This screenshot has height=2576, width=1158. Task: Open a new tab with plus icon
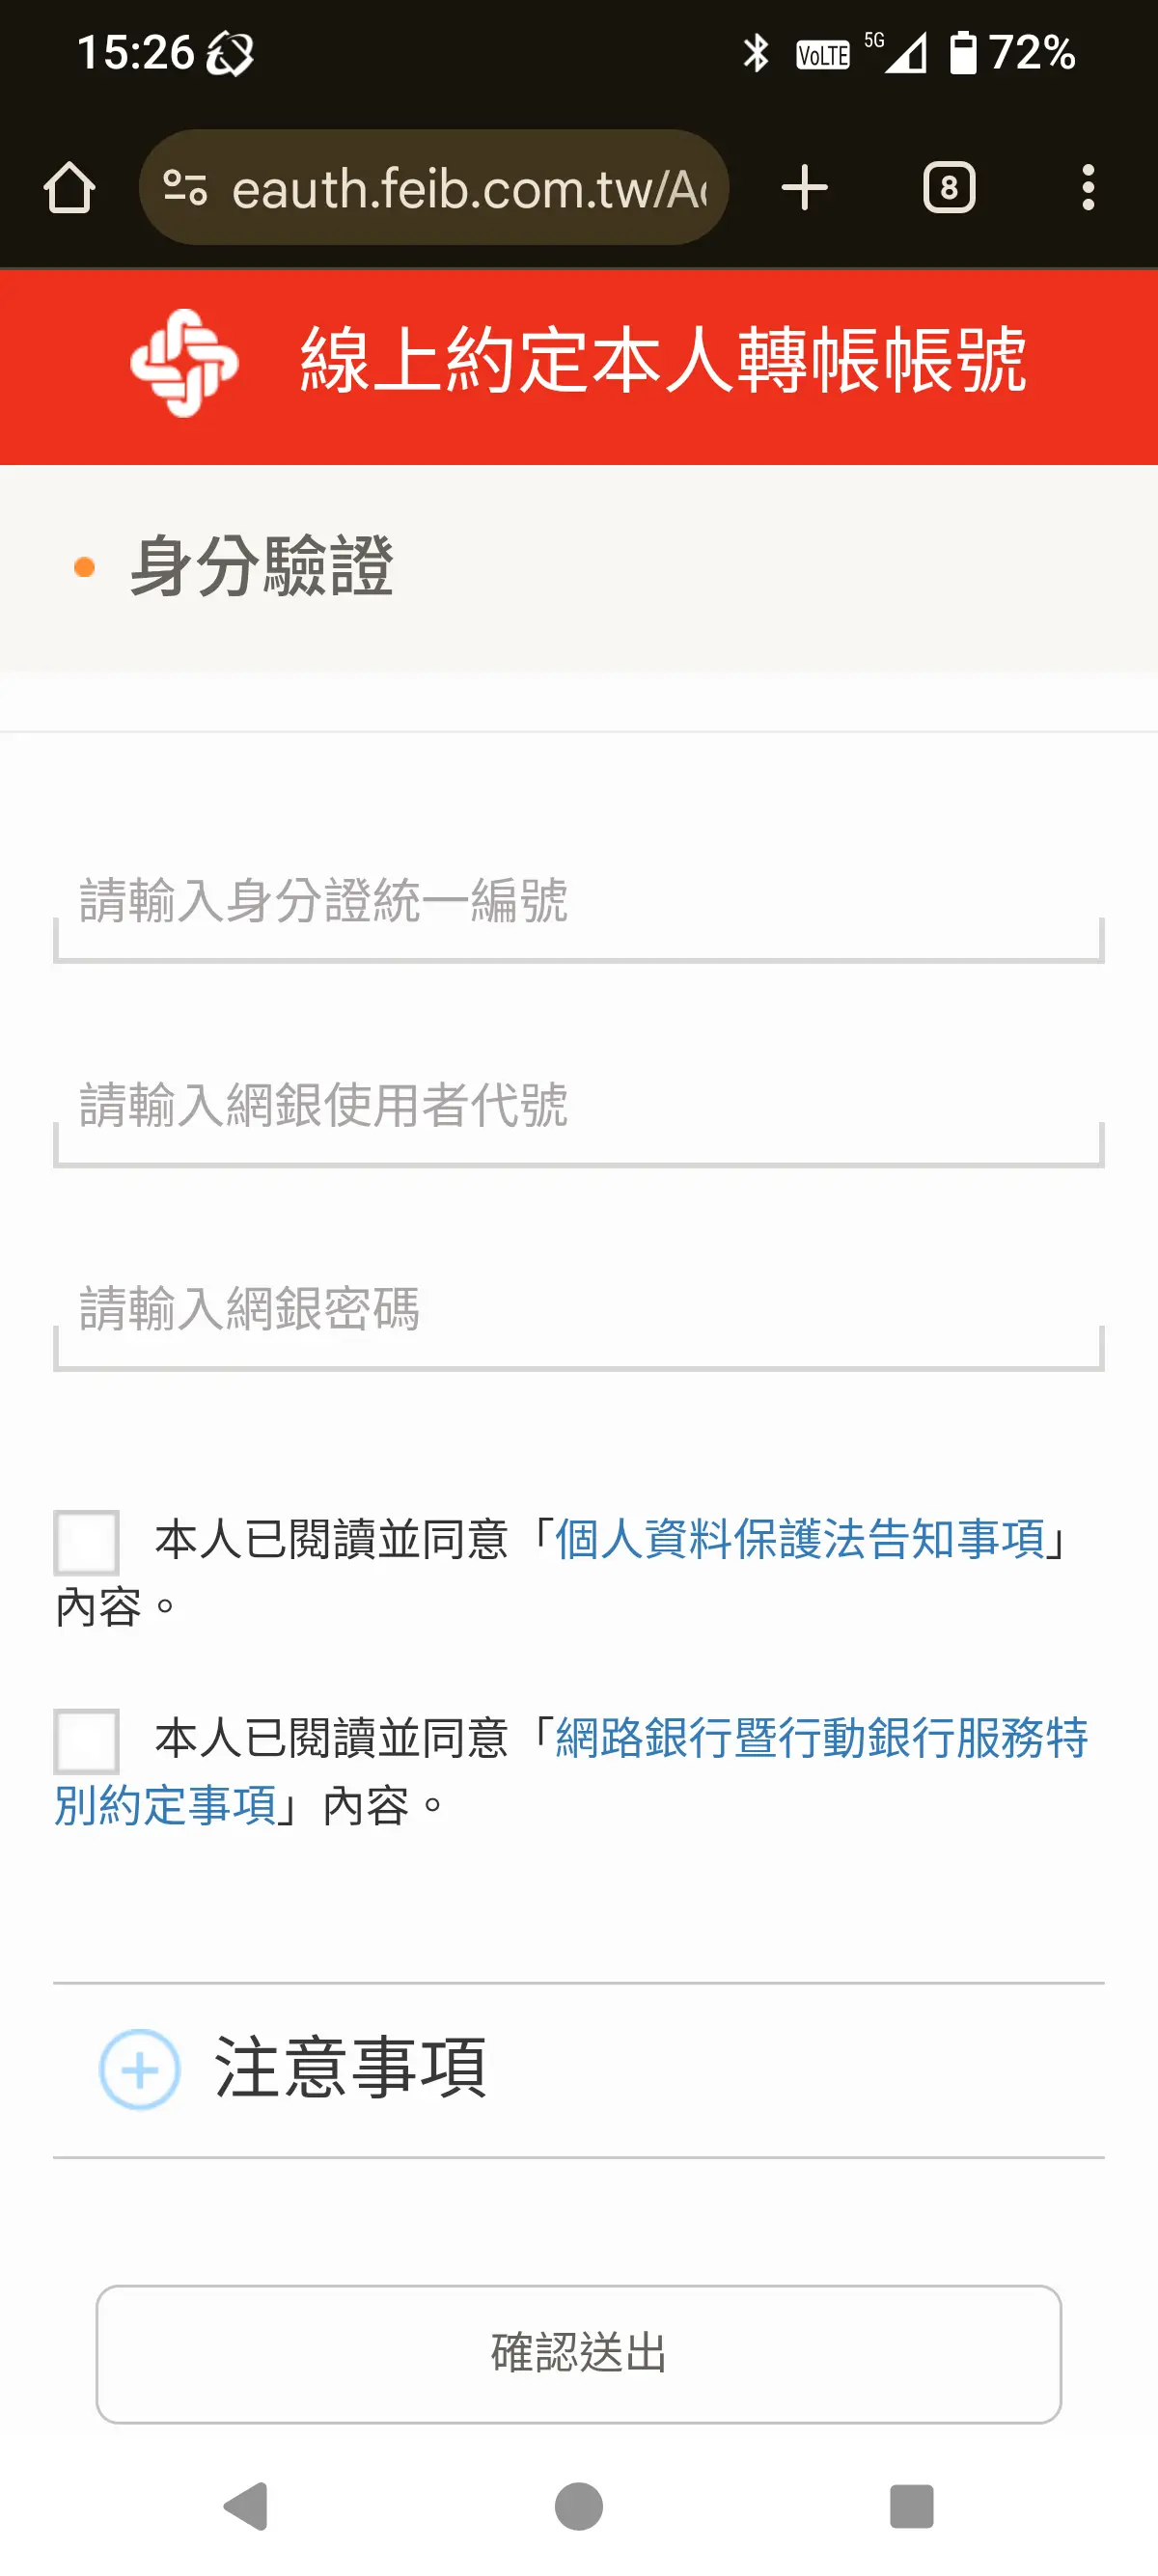(804, 188)
